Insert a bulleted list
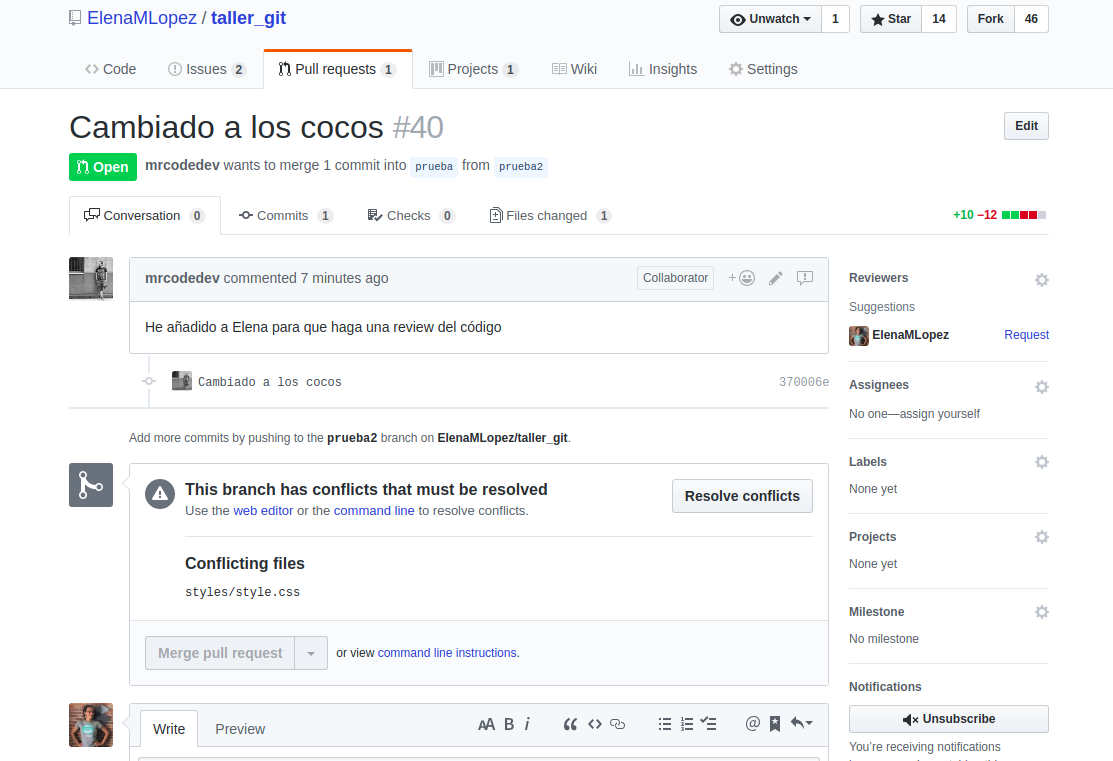 click(664, 724)
